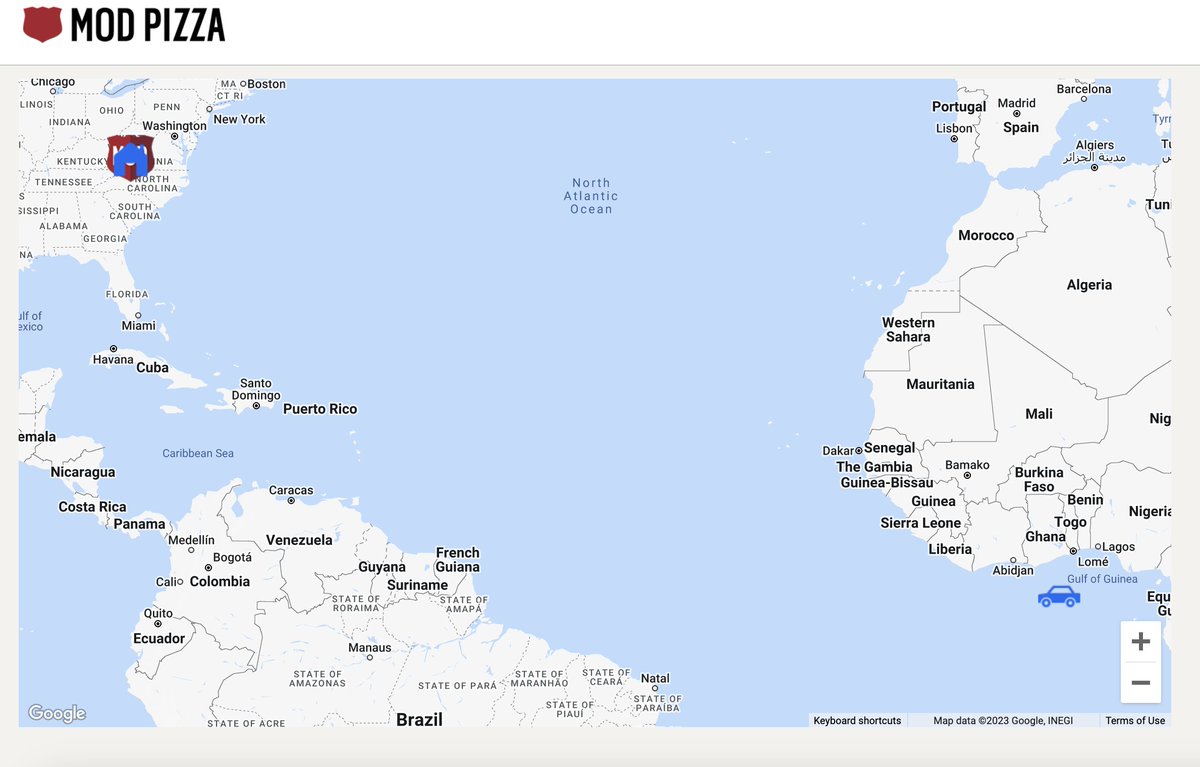Click the Boston city label
Viewport: 1200px width, 767px height.
pyautogui.click(x=266, y=84)
